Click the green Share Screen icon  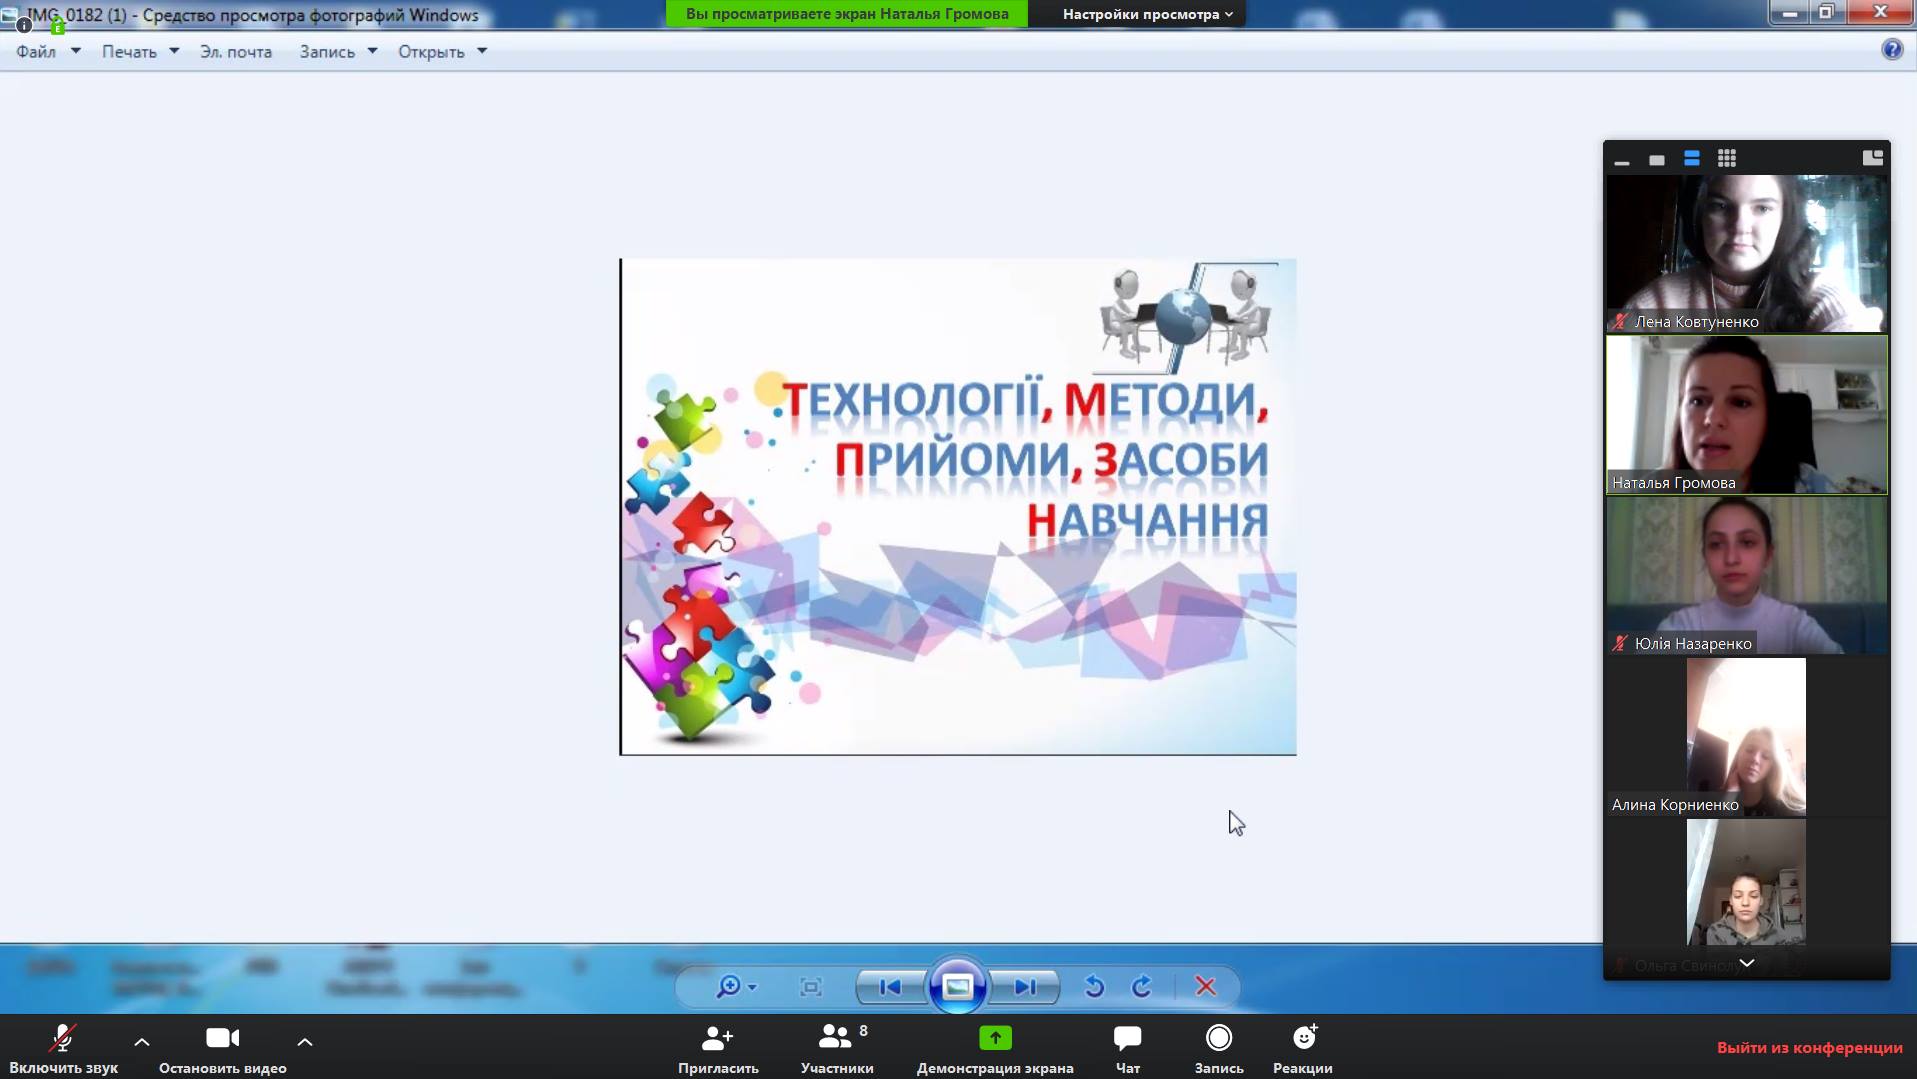tap(994, 1039)
